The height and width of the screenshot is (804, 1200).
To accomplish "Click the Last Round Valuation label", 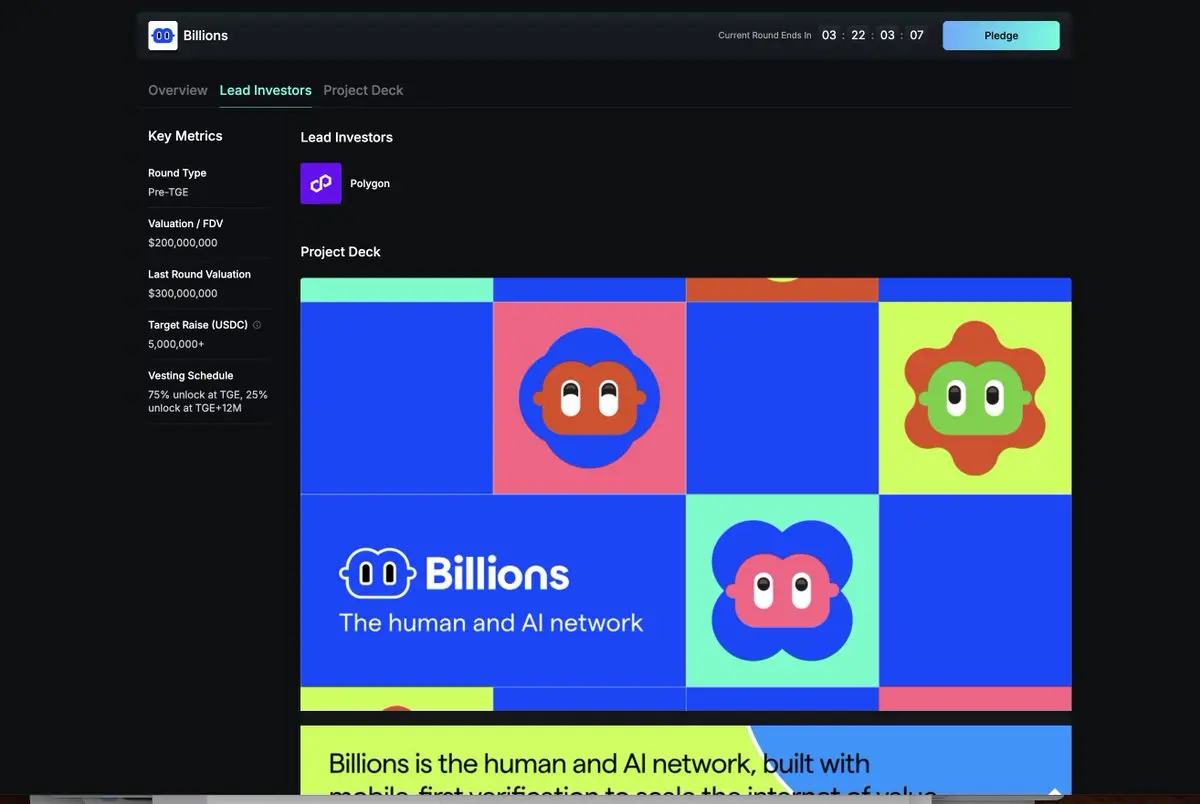I will (200, 274).
